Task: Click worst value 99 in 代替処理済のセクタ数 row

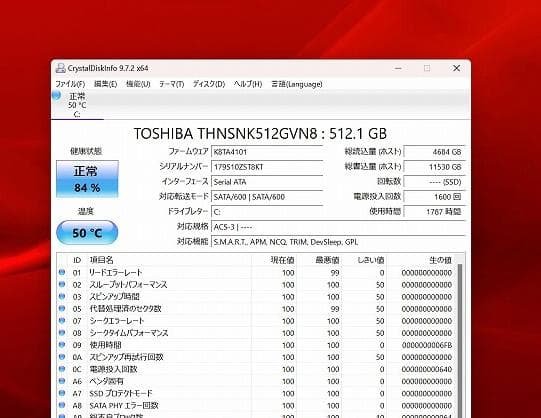Action: tap(335, 309)
